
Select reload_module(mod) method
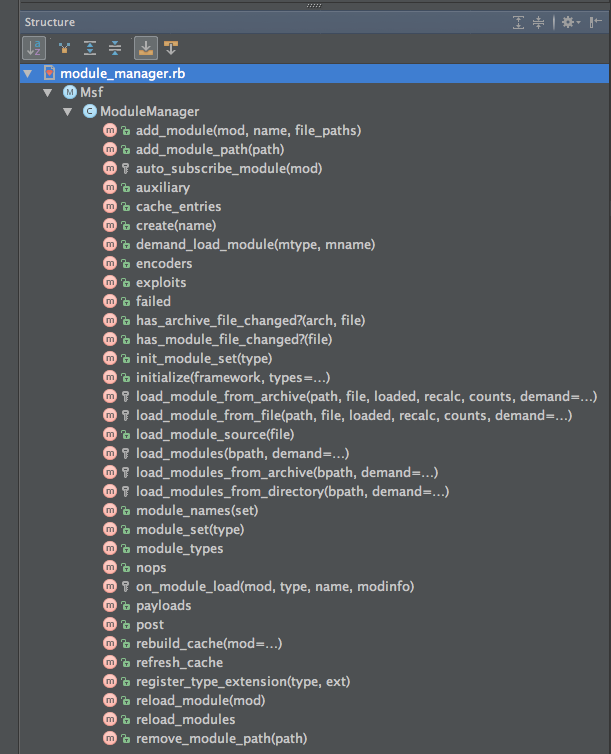click(200, 701)
